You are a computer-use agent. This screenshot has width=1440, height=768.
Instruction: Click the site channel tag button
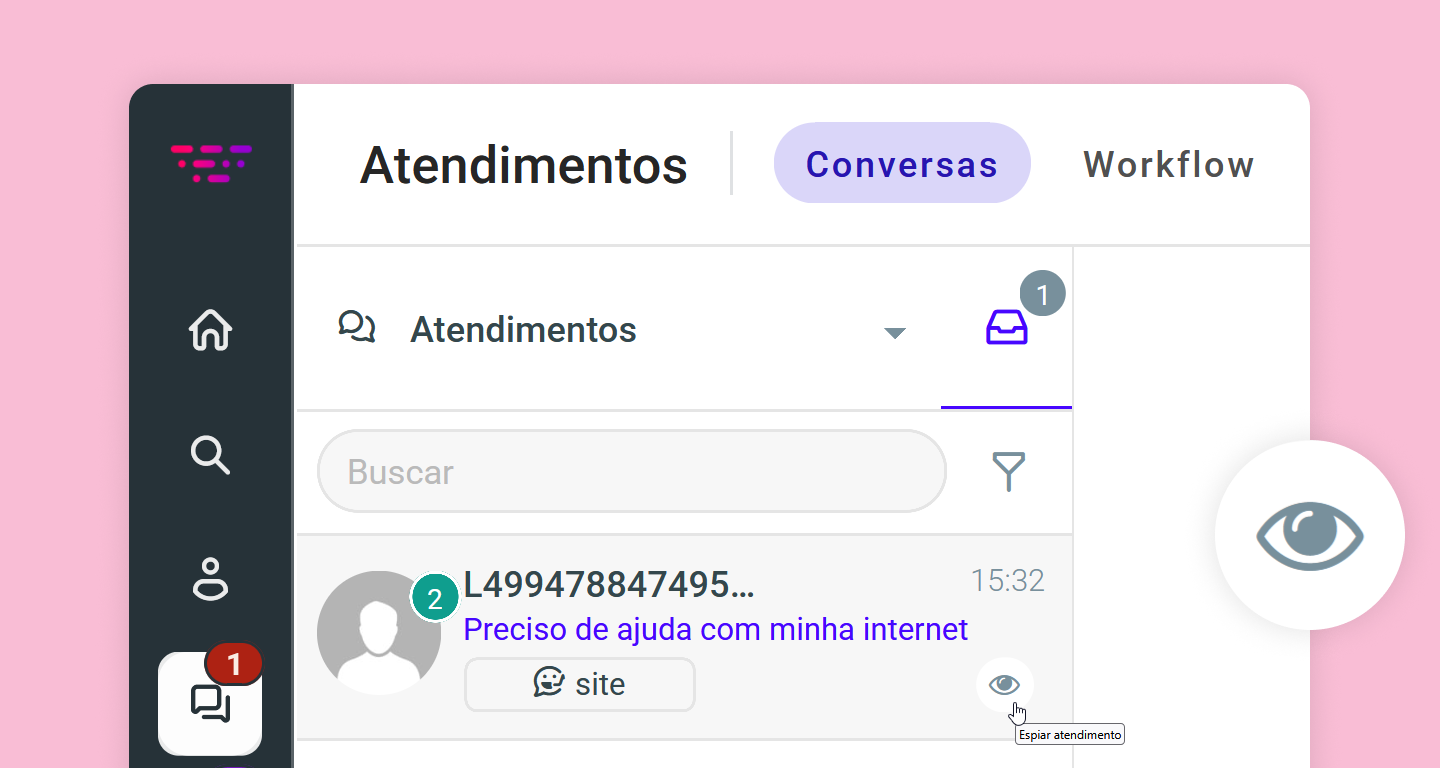click(x=580, y=684)
